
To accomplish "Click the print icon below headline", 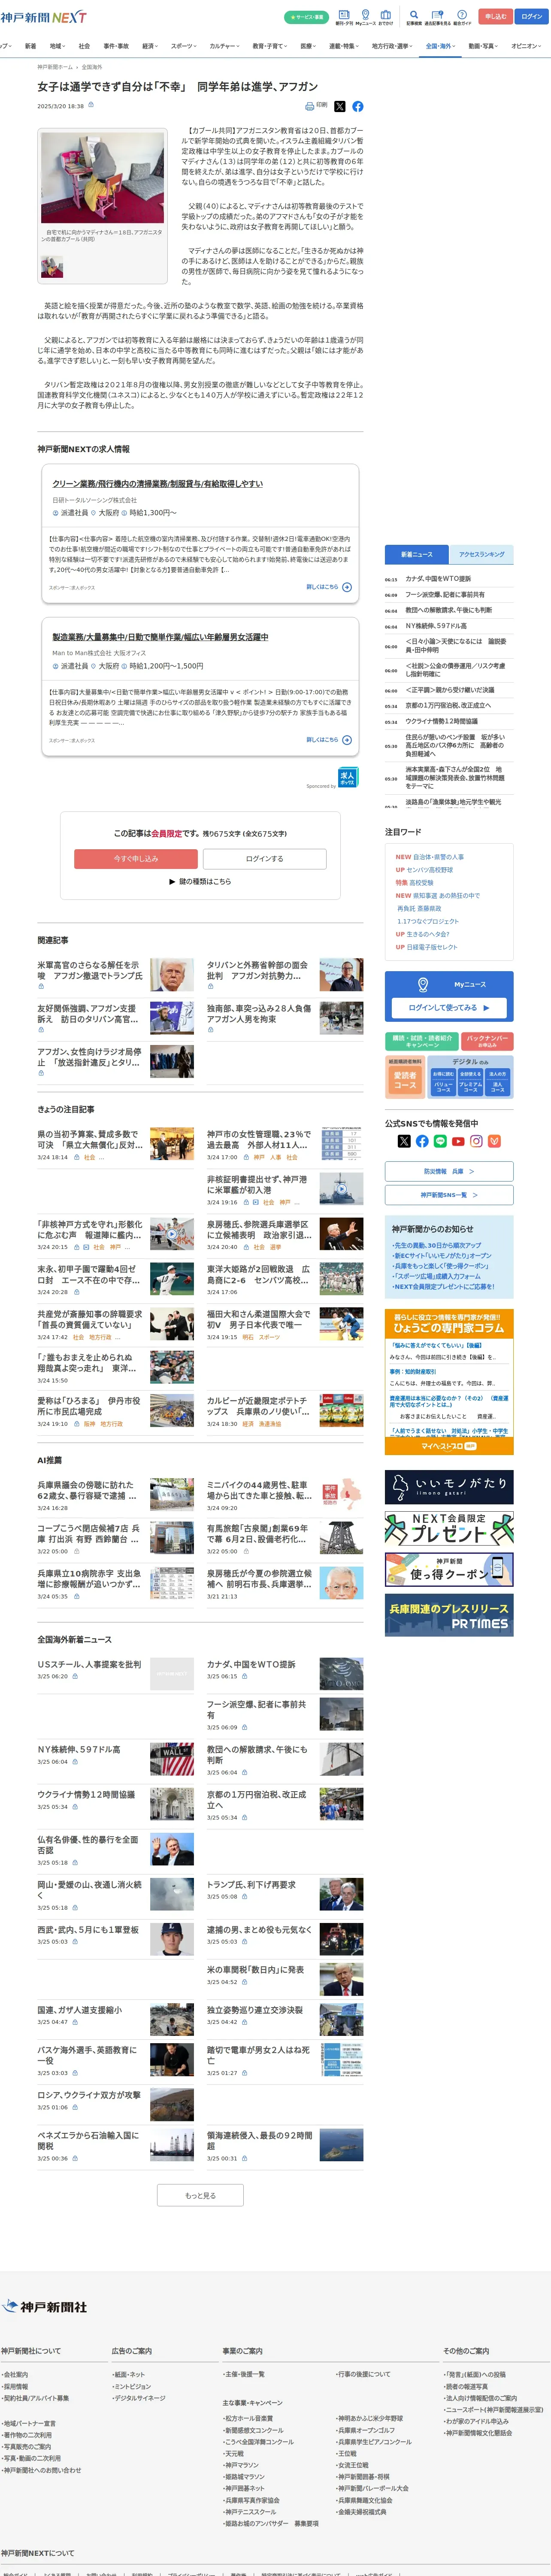I will point(310,106).
